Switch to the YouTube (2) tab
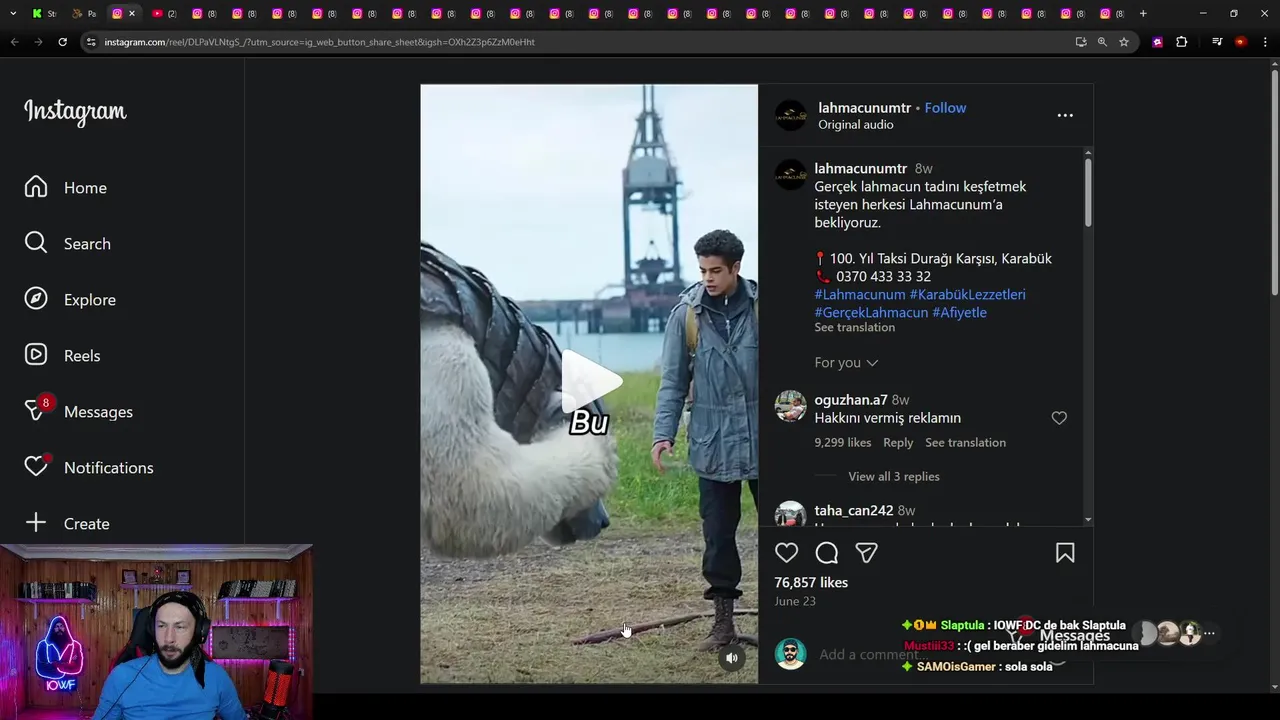This screenshot has width=1280, height=720. [164, 13]
